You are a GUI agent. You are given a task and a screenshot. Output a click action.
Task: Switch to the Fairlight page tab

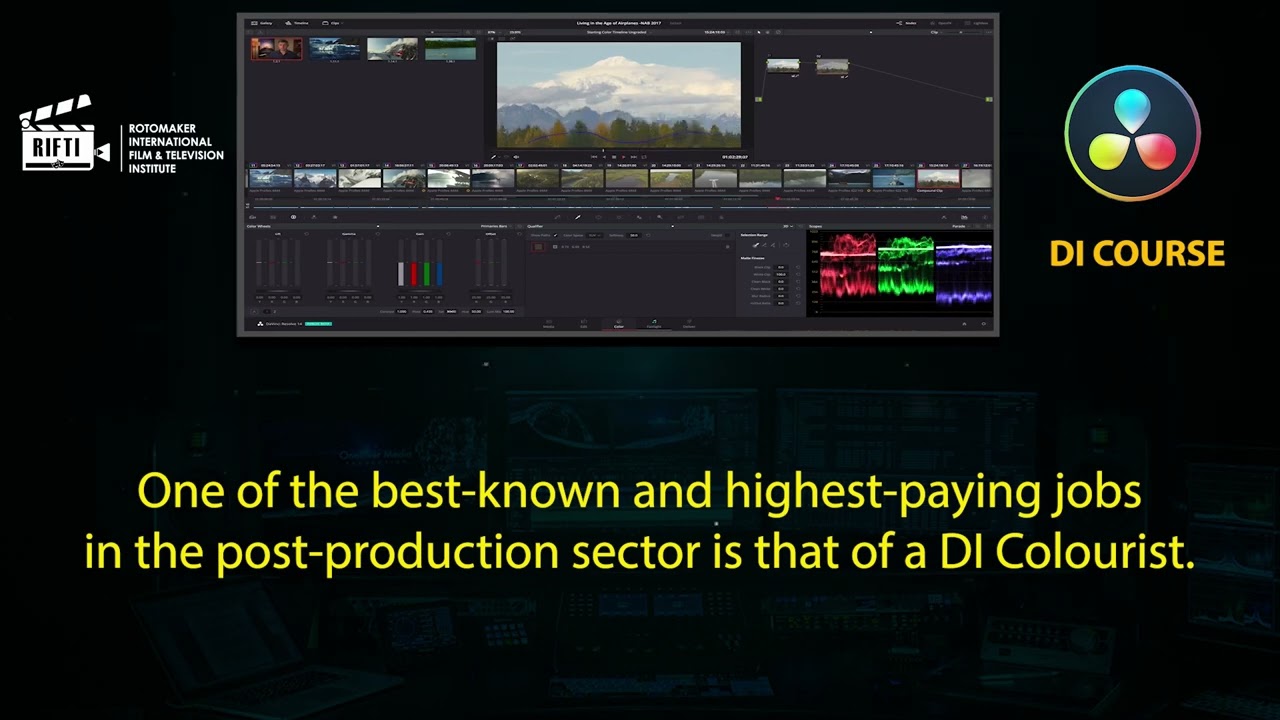click(x=654, y=324)
